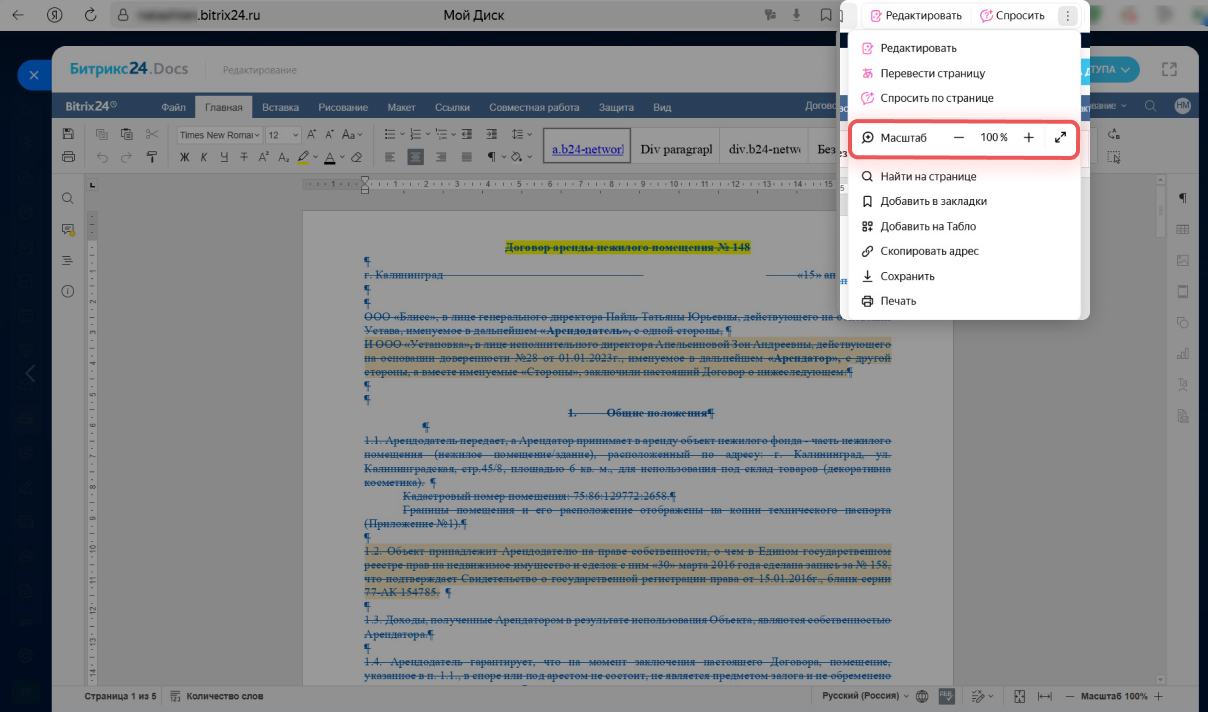Click the Copy icon in the toolbar

tap(100, 134)
